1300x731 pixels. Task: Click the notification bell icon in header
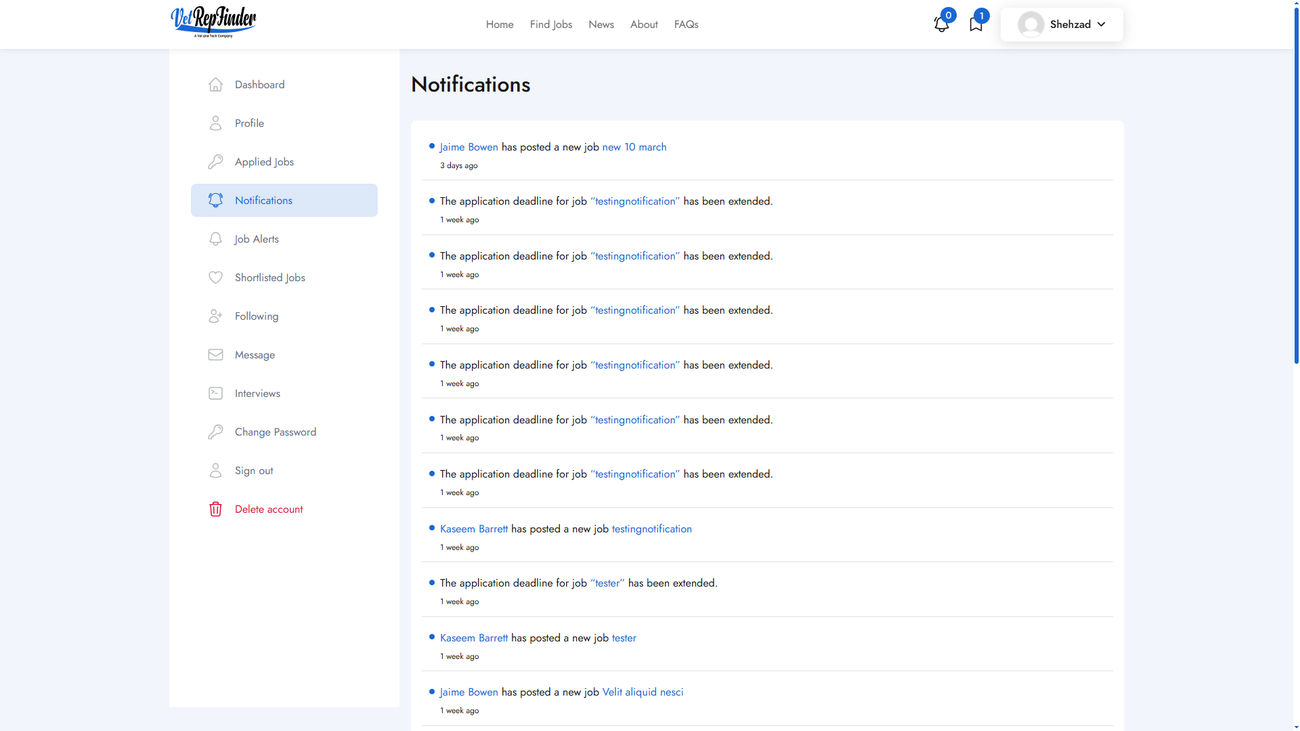pos(941,25)
